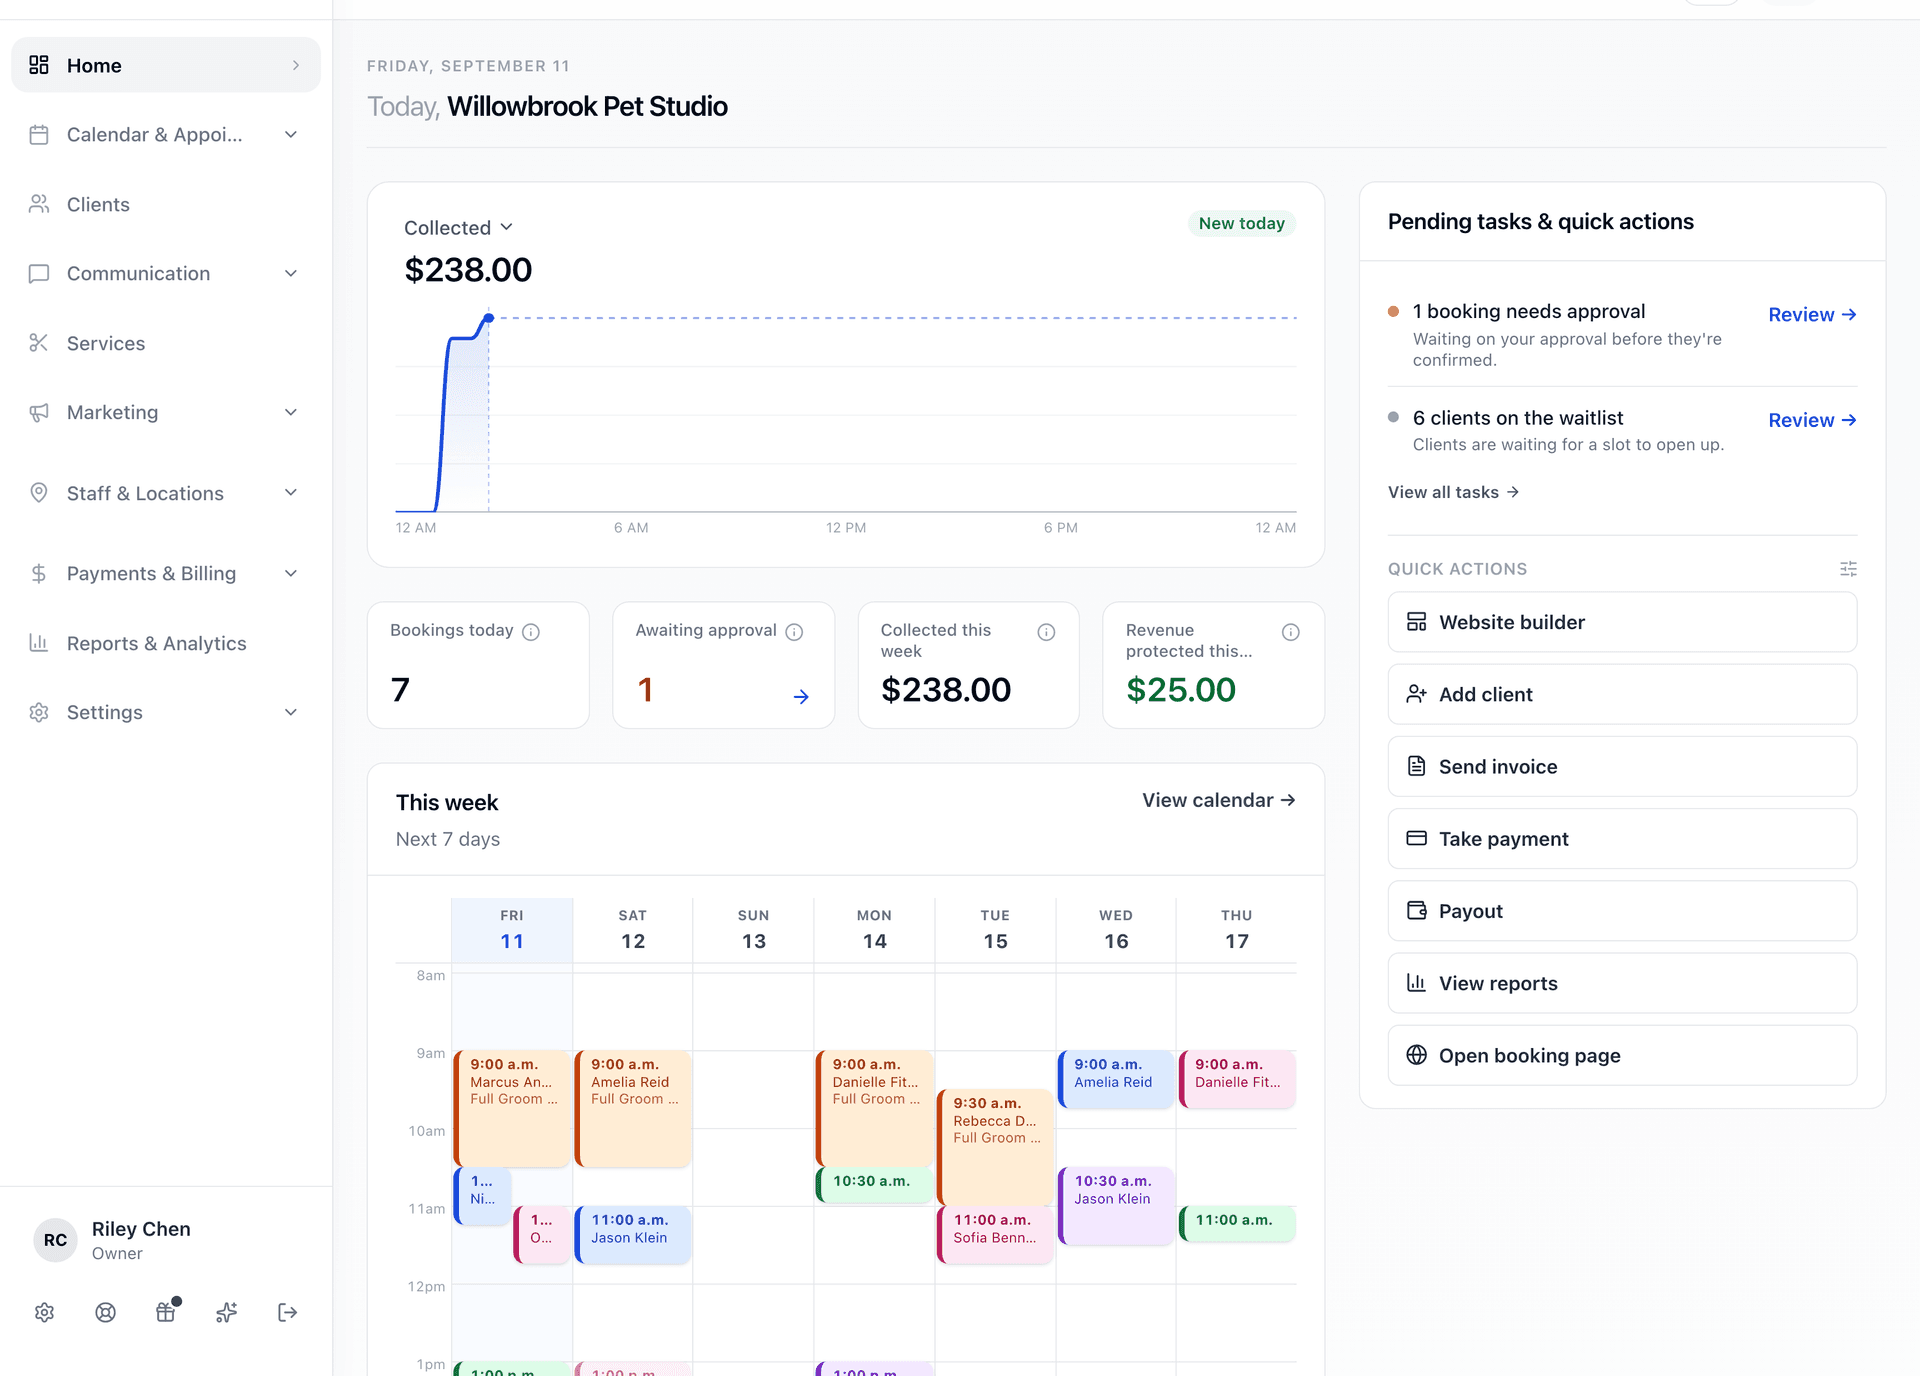Click the Communication chat bubble icon
Viewport: 1920px width, 1376px height.
click(39, 274)
